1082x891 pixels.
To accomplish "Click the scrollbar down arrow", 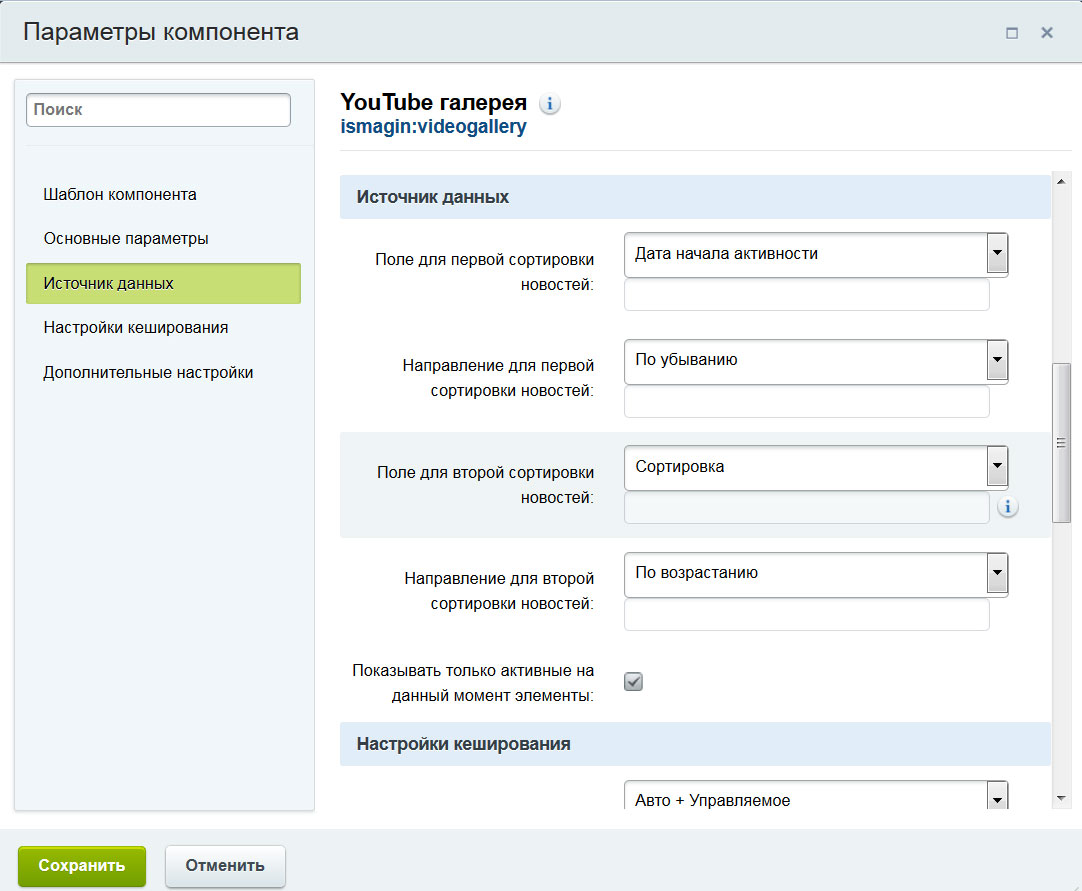I will tap(1061, 798).
